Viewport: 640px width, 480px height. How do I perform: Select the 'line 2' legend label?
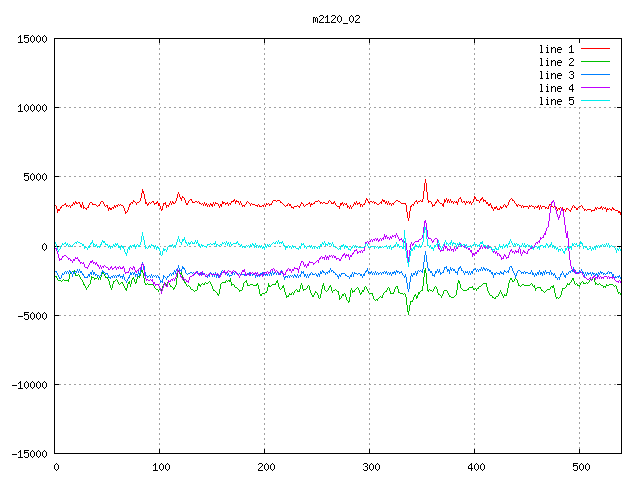coord(556,62)
